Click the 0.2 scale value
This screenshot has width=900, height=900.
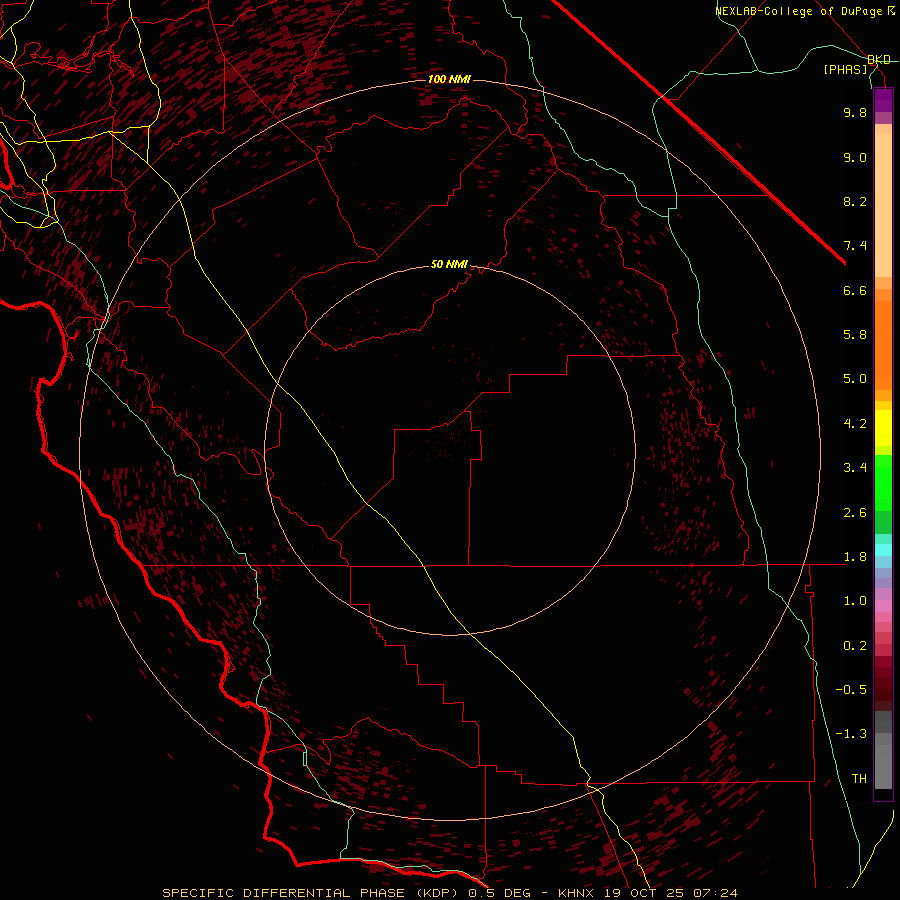pos(855,646)
